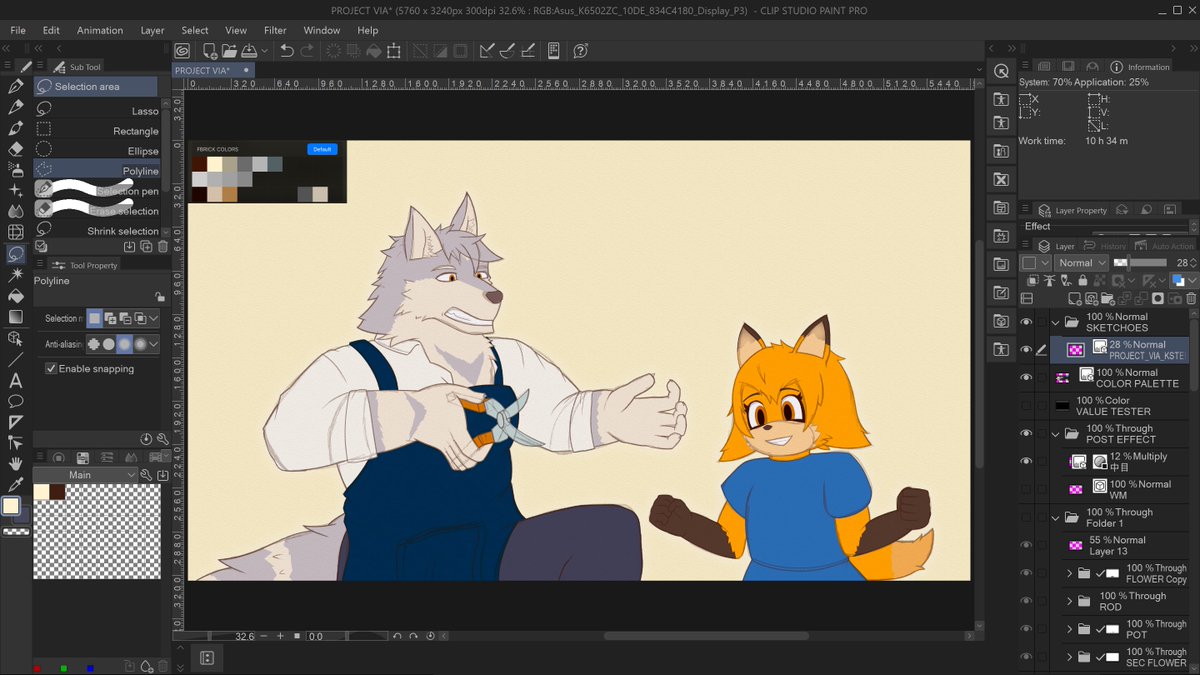Select the Gradient tool

pos(15,317)
